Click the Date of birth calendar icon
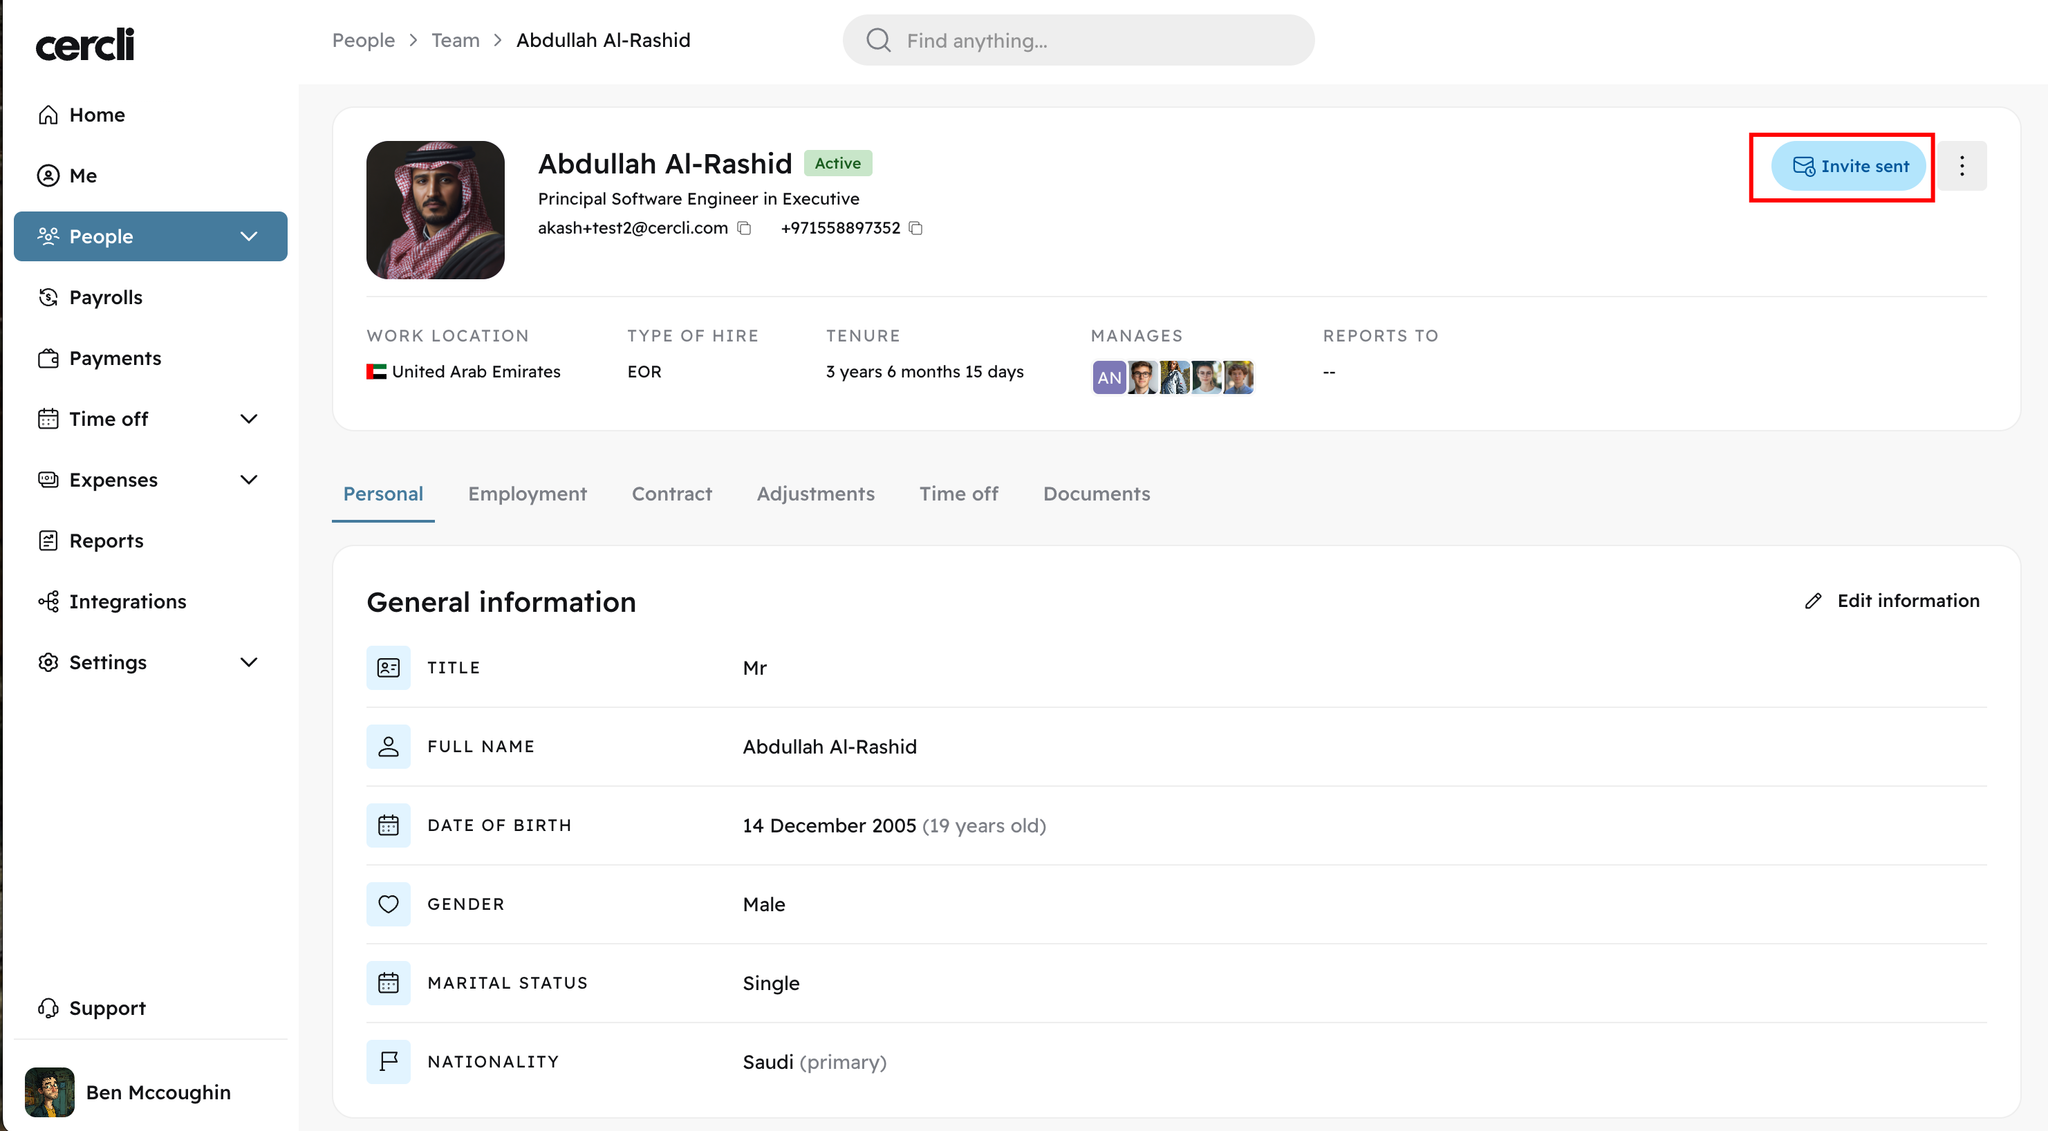2048x1131 pixels. click(x=388, y=826)
